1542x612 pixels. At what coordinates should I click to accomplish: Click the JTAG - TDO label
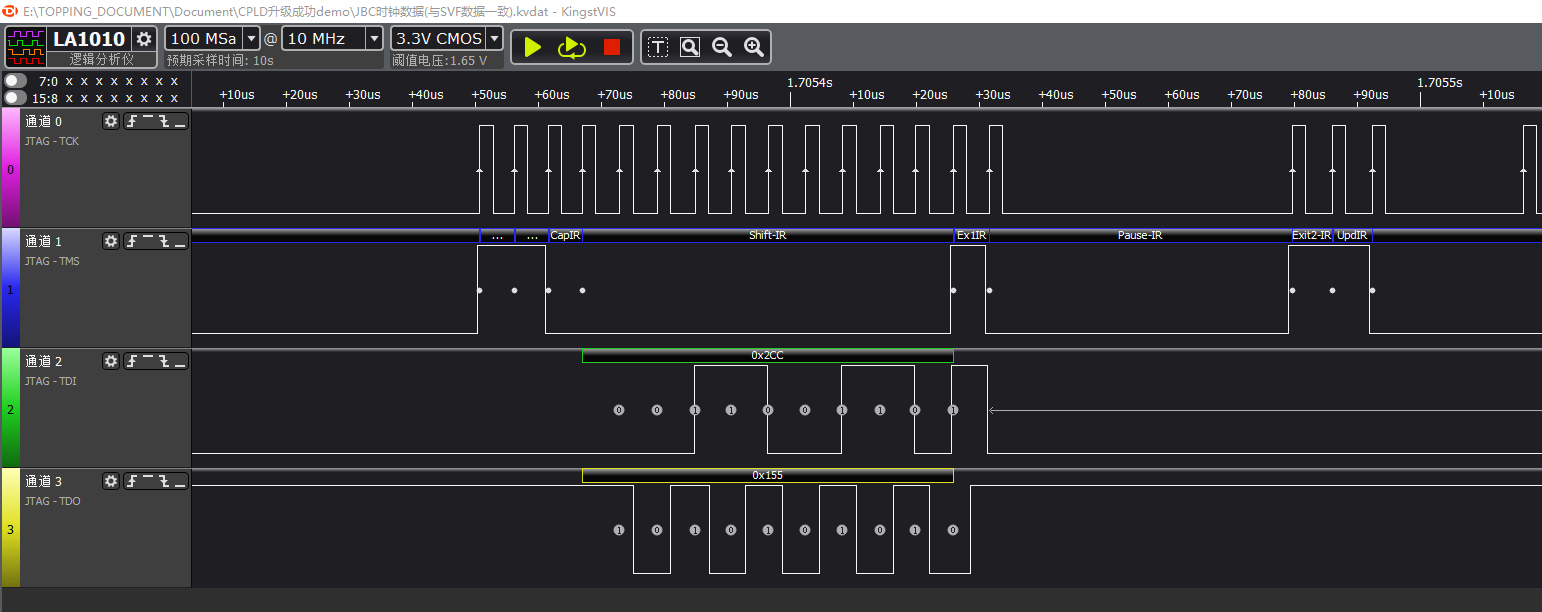53,501
